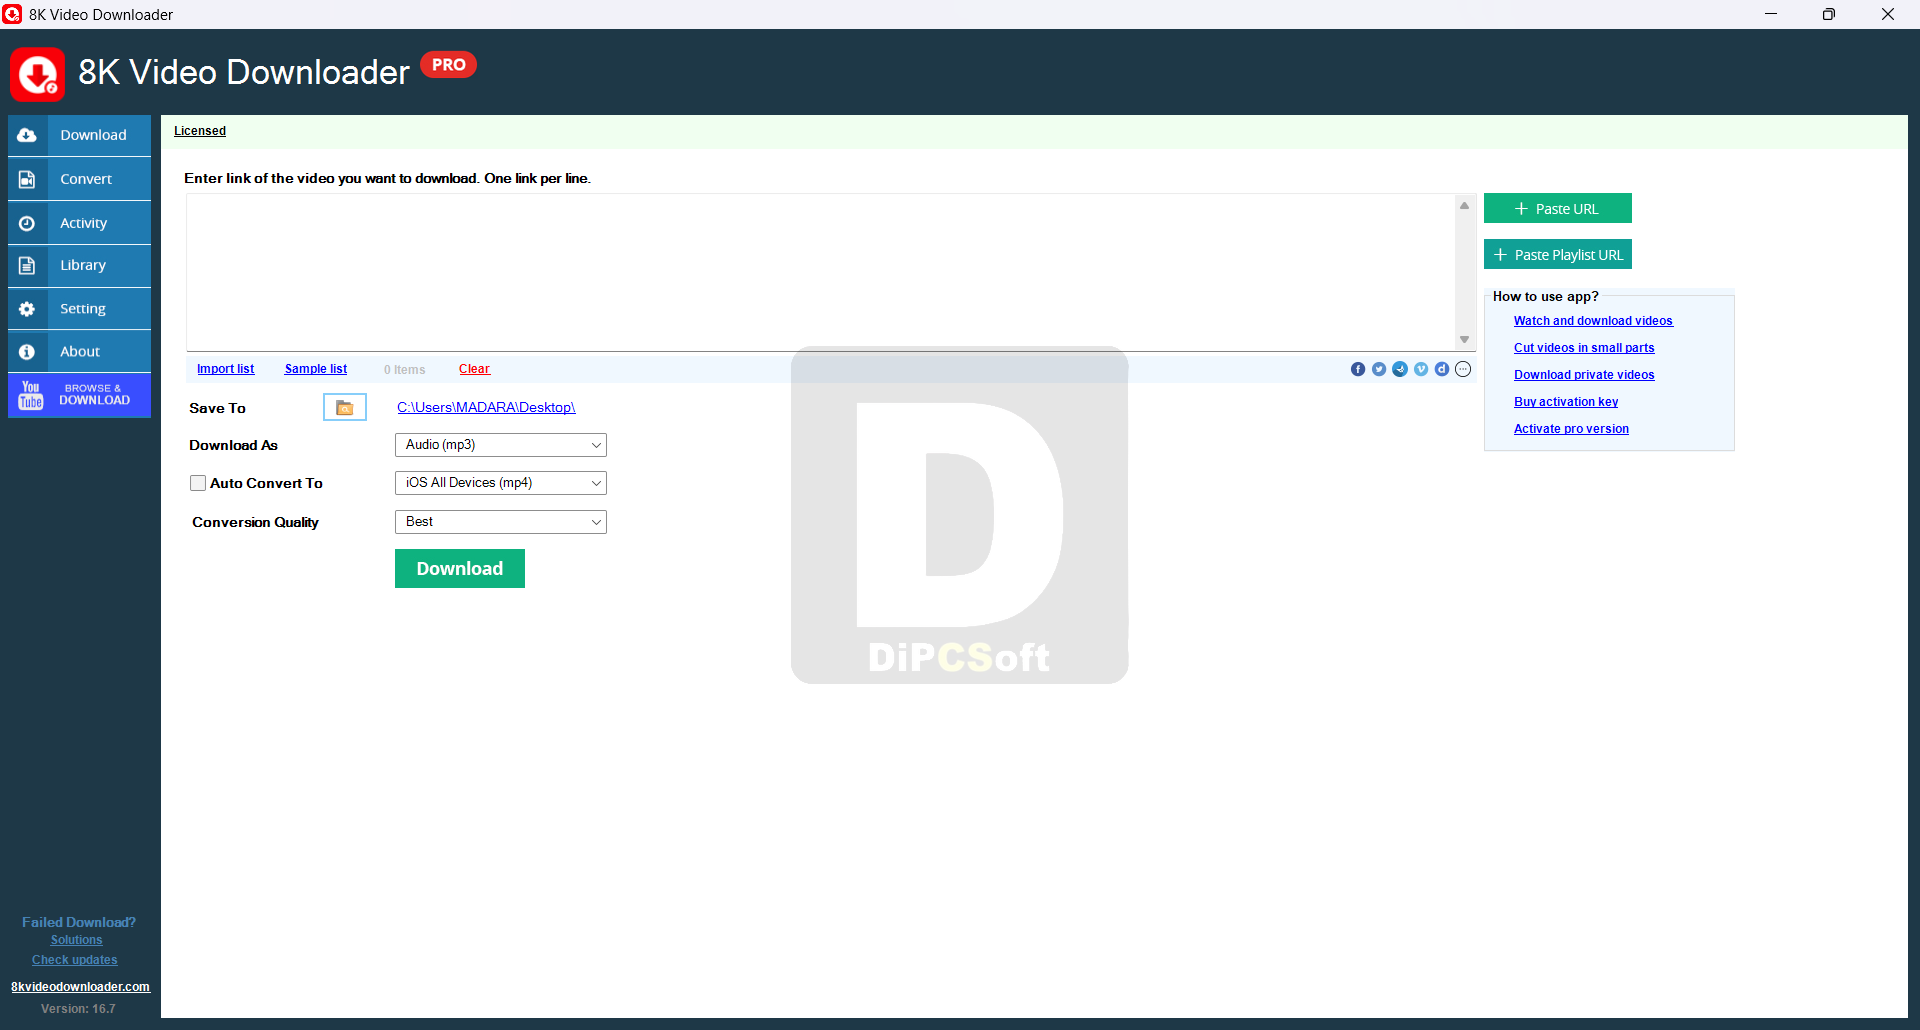Click the Buy activation key link
The image size is (1920, 1030).
pos(1566,402)
